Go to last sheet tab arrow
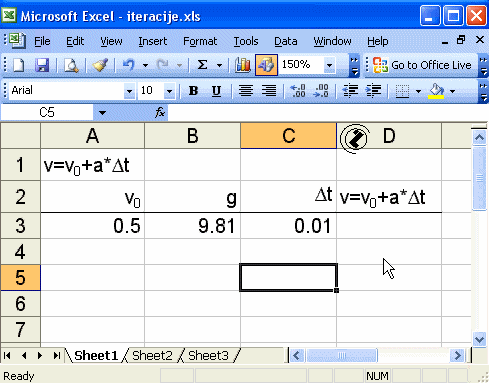Screen dimensions: 489x383 pyautogui.click(x=57, y=356)
